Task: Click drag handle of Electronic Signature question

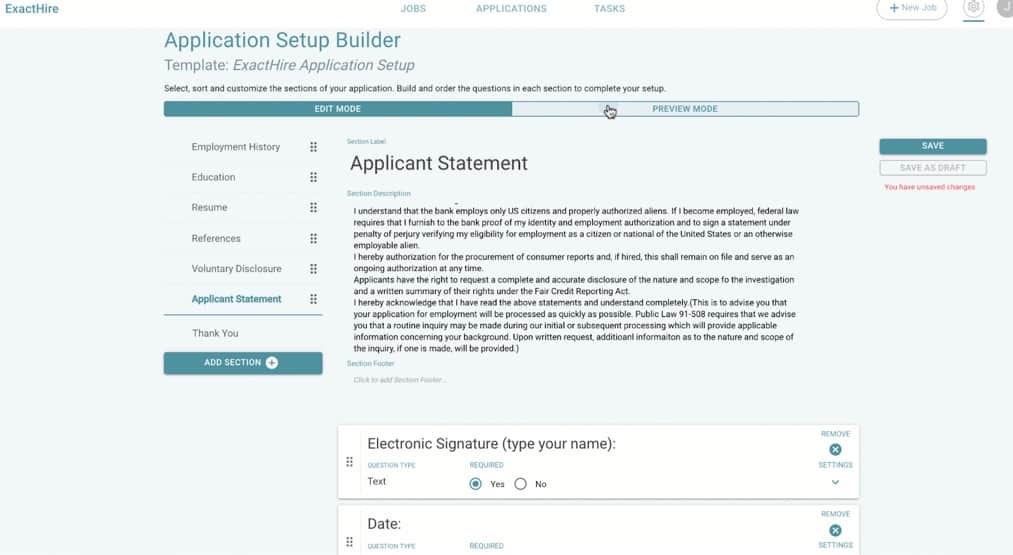Action: click(349, 462)
